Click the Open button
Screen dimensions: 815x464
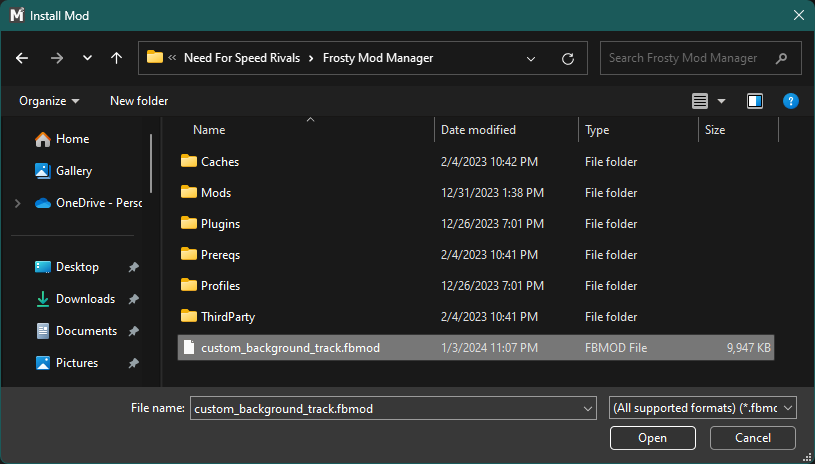click(652, 438)
